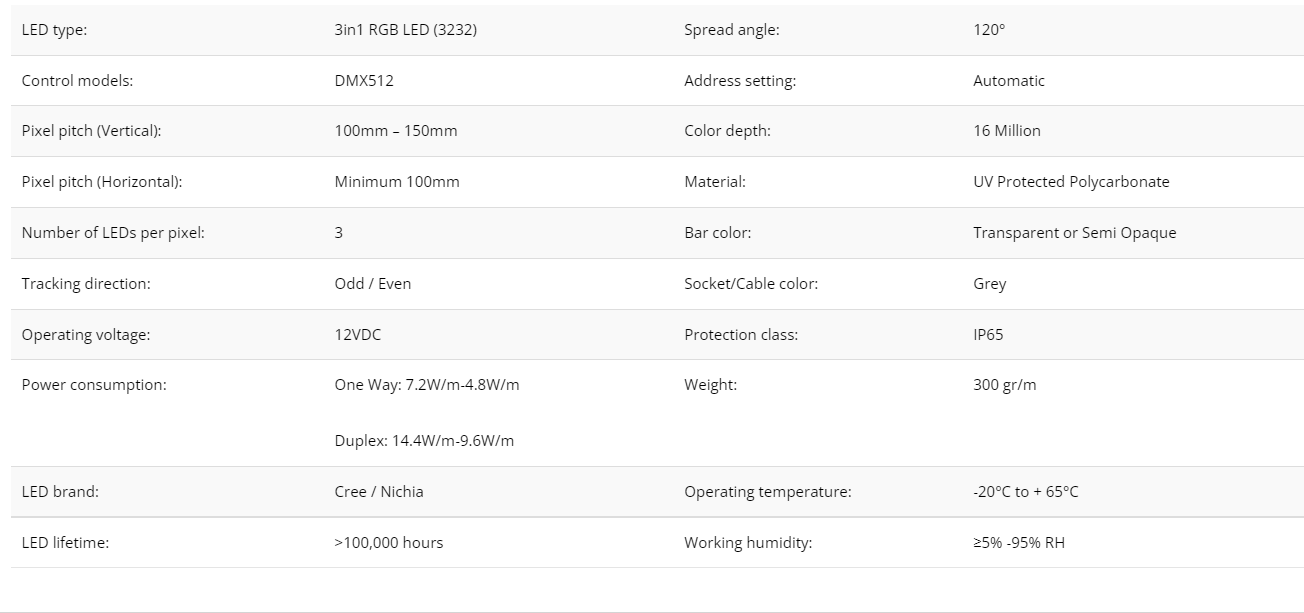This screenshot has height=613, width=1304.
Task: Click the 'Transparent or Semi Opaque' value
Action: [x=1075, y=233]
